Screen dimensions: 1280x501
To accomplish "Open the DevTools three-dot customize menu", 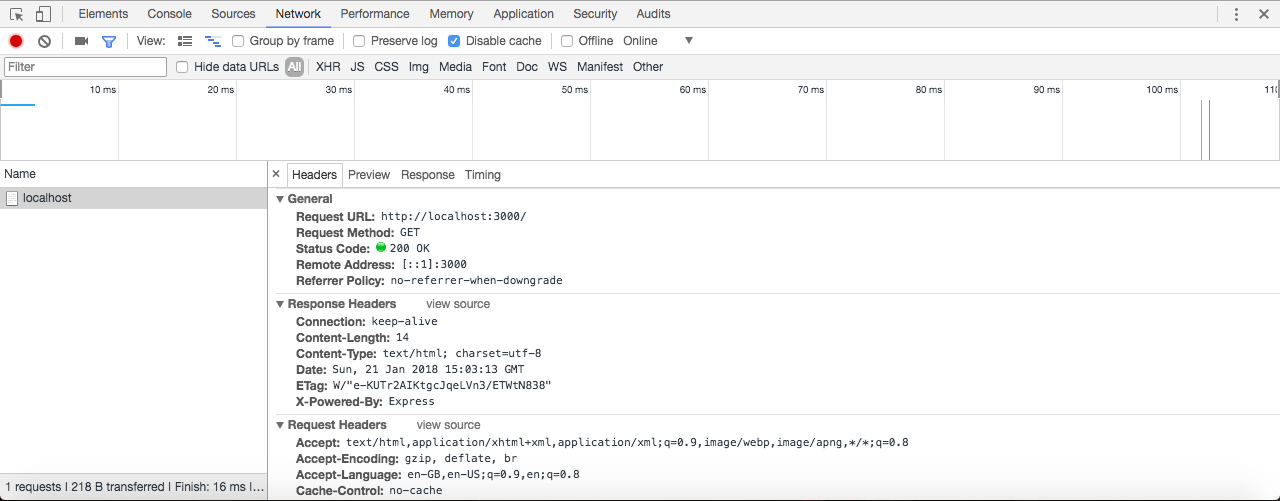I will (1236, 14).
